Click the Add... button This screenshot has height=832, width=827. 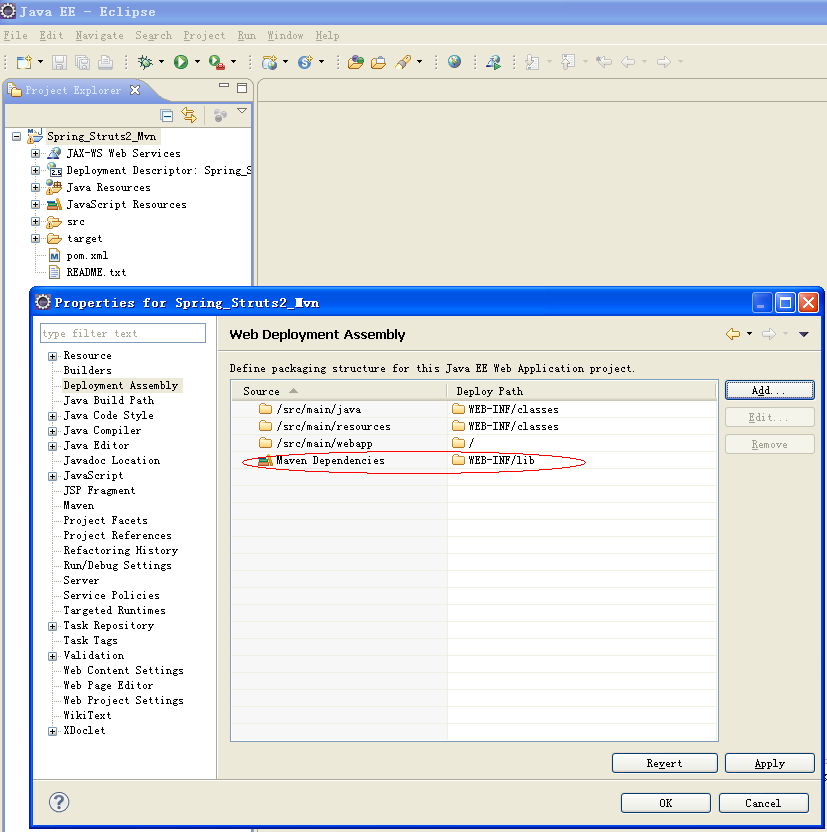pyautogui.click(x=770, y=390)
